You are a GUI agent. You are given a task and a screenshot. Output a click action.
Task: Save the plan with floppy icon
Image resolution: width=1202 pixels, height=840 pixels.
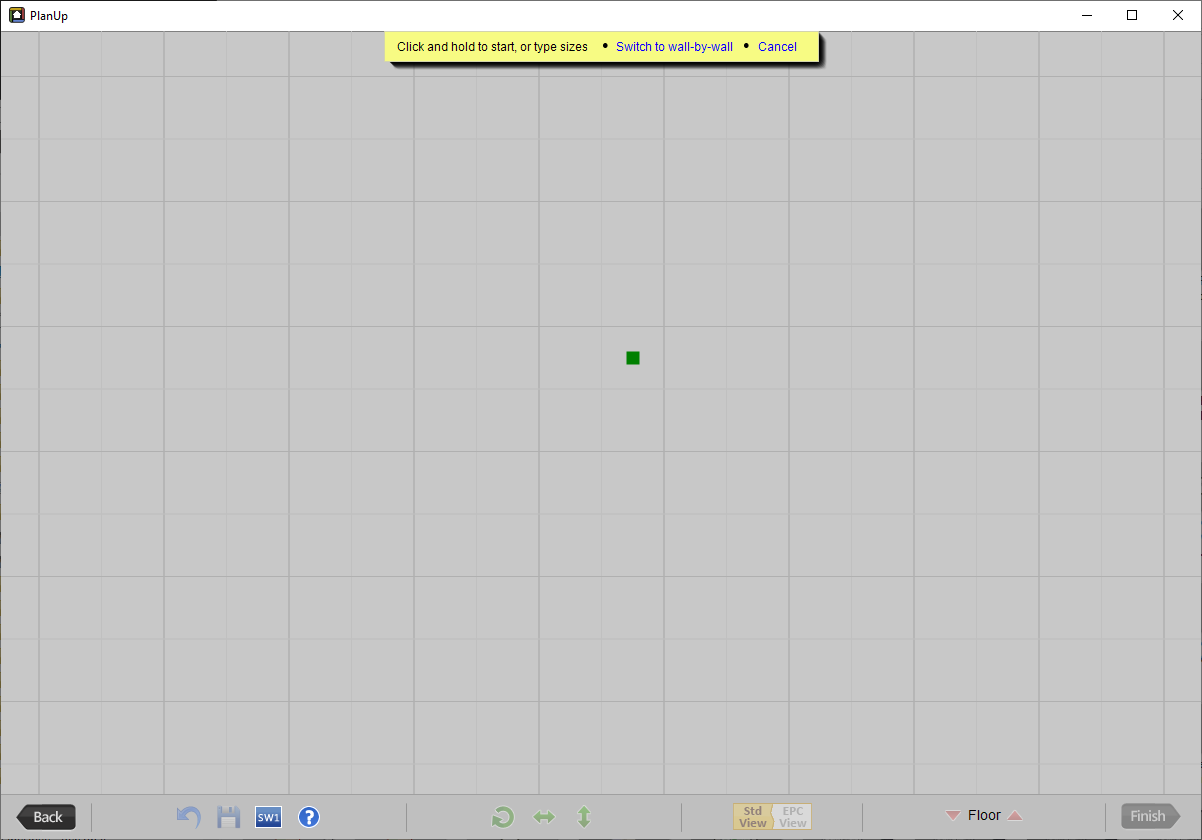(x=229, y=817)
